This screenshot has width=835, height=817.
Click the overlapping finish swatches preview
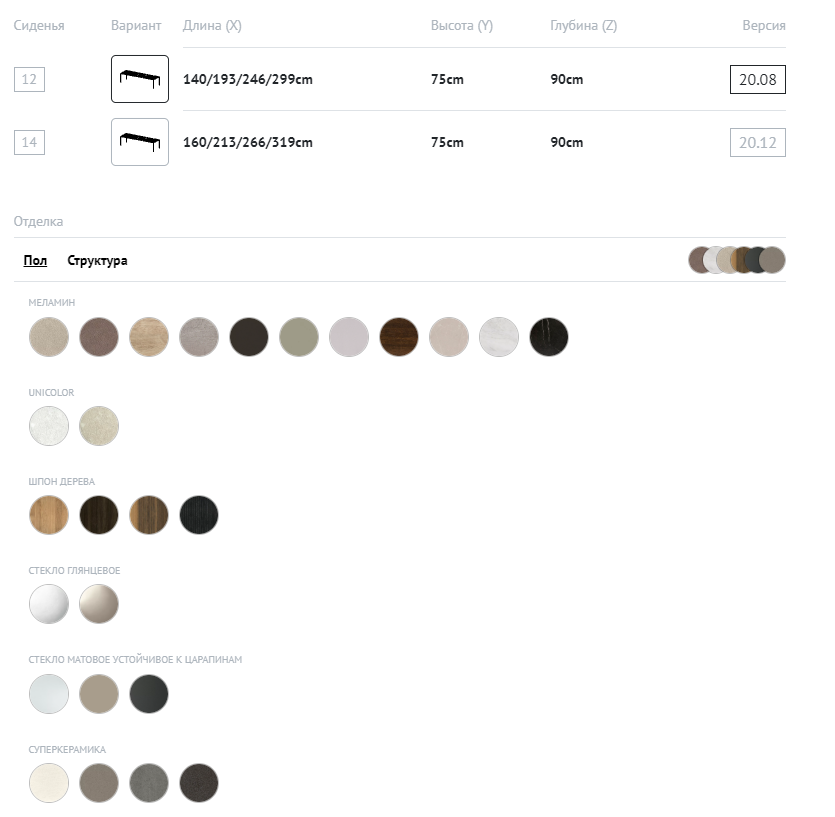[736, 260]
